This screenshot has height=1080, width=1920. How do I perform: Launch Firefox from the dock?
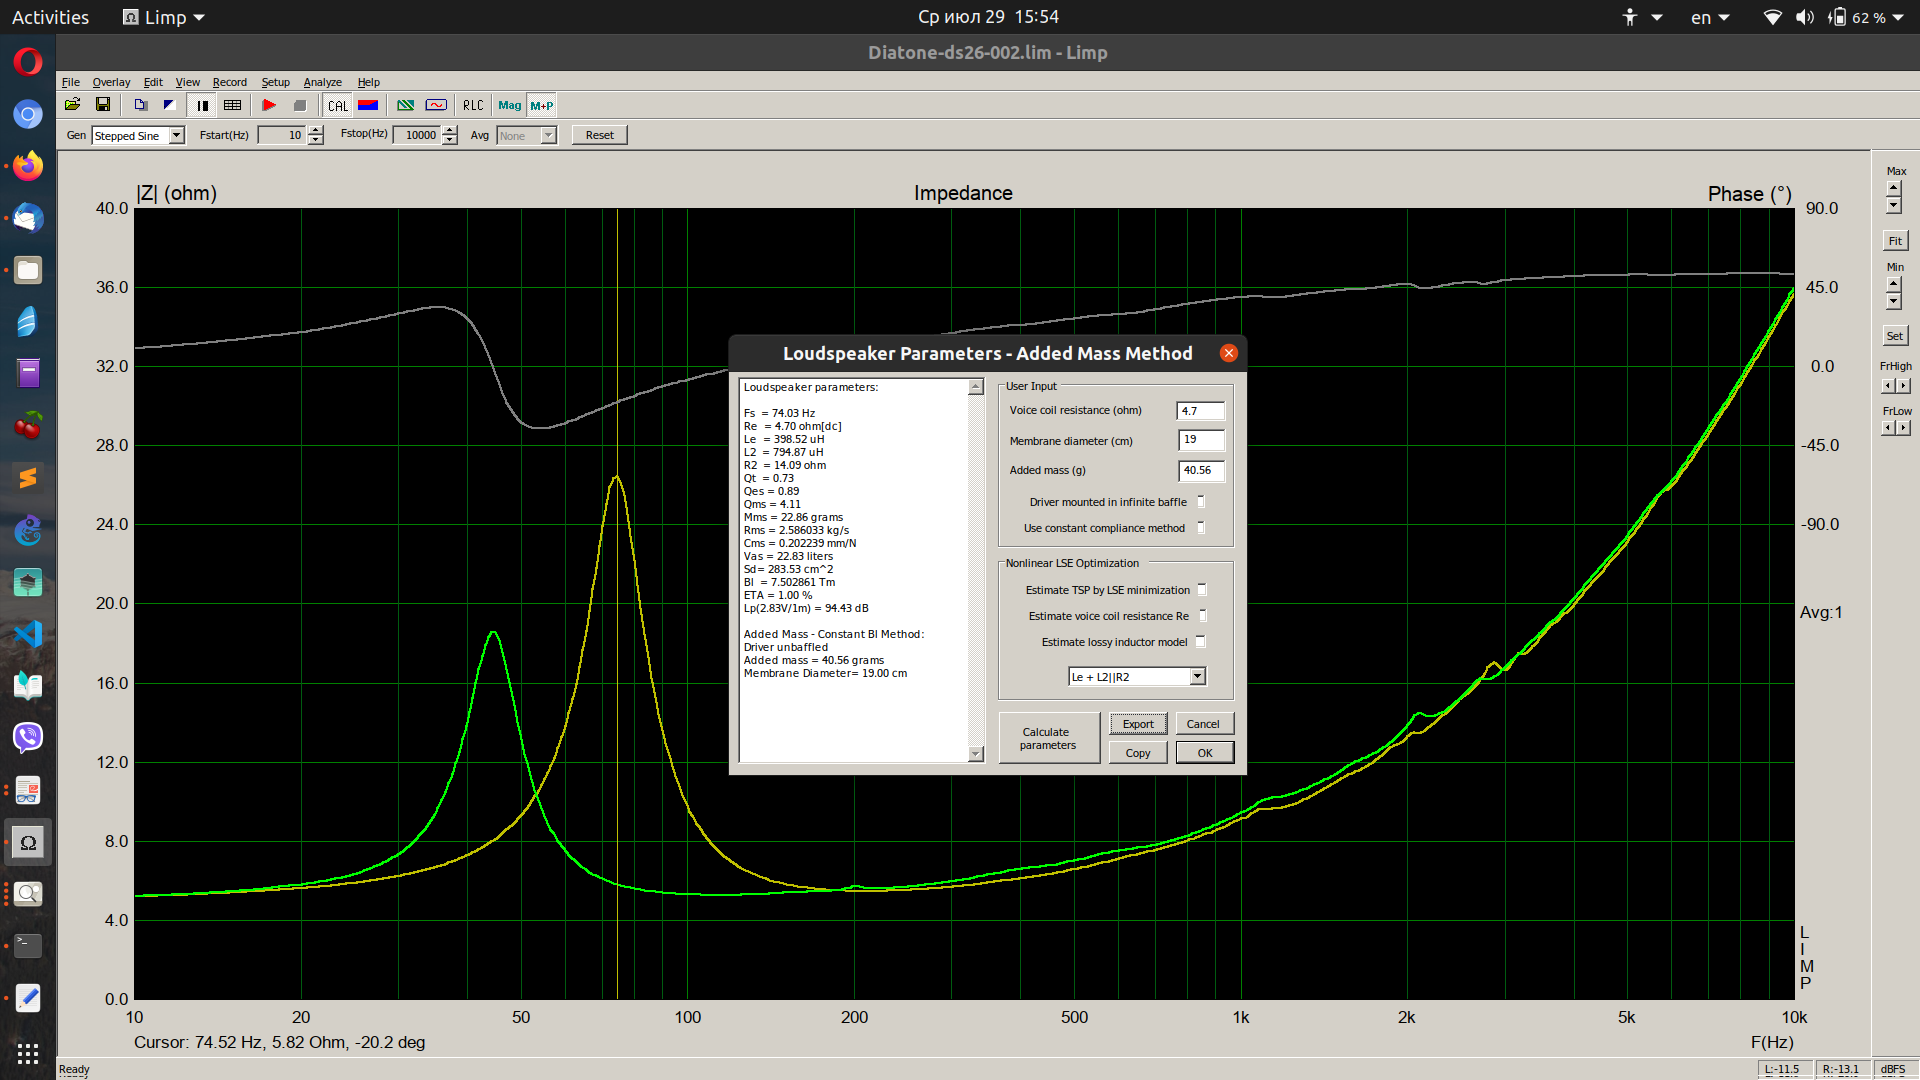coord(28,166)
